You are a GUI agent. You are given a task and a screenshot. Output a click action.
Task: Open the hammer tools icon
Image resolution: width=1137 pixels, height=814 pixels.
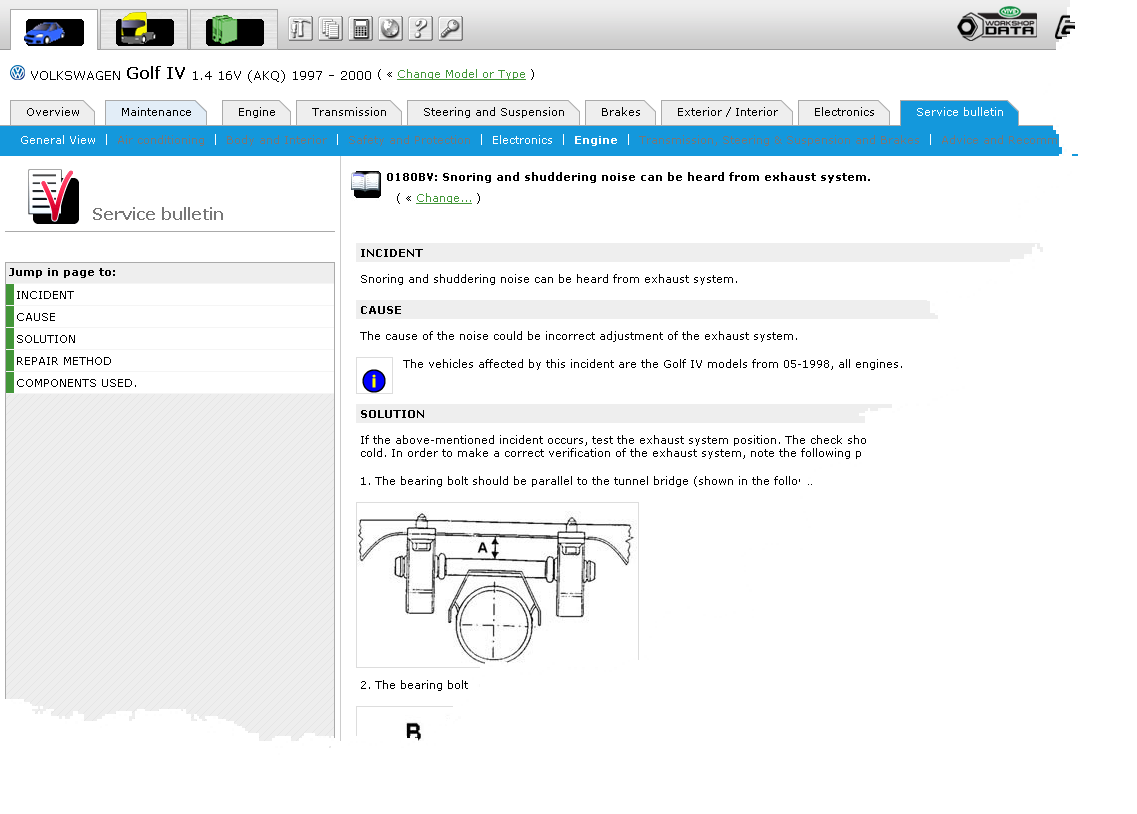(300, 29)
